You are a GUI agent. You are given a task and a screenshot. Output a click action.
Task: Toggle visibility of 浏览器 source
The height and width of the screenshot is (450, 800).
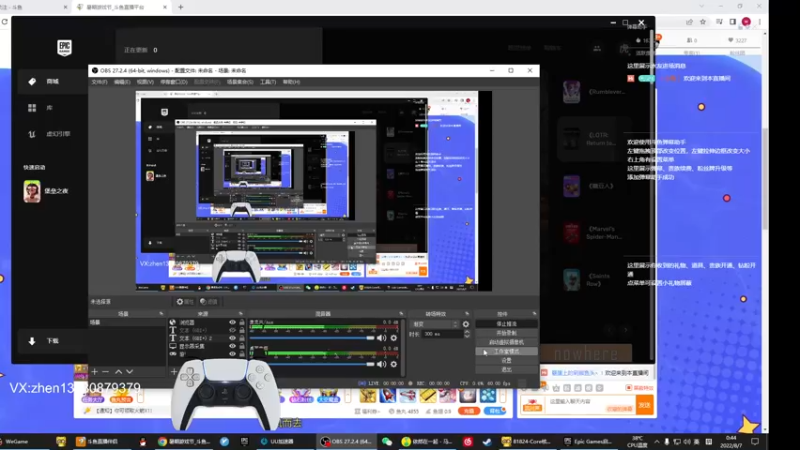point(232,322)
